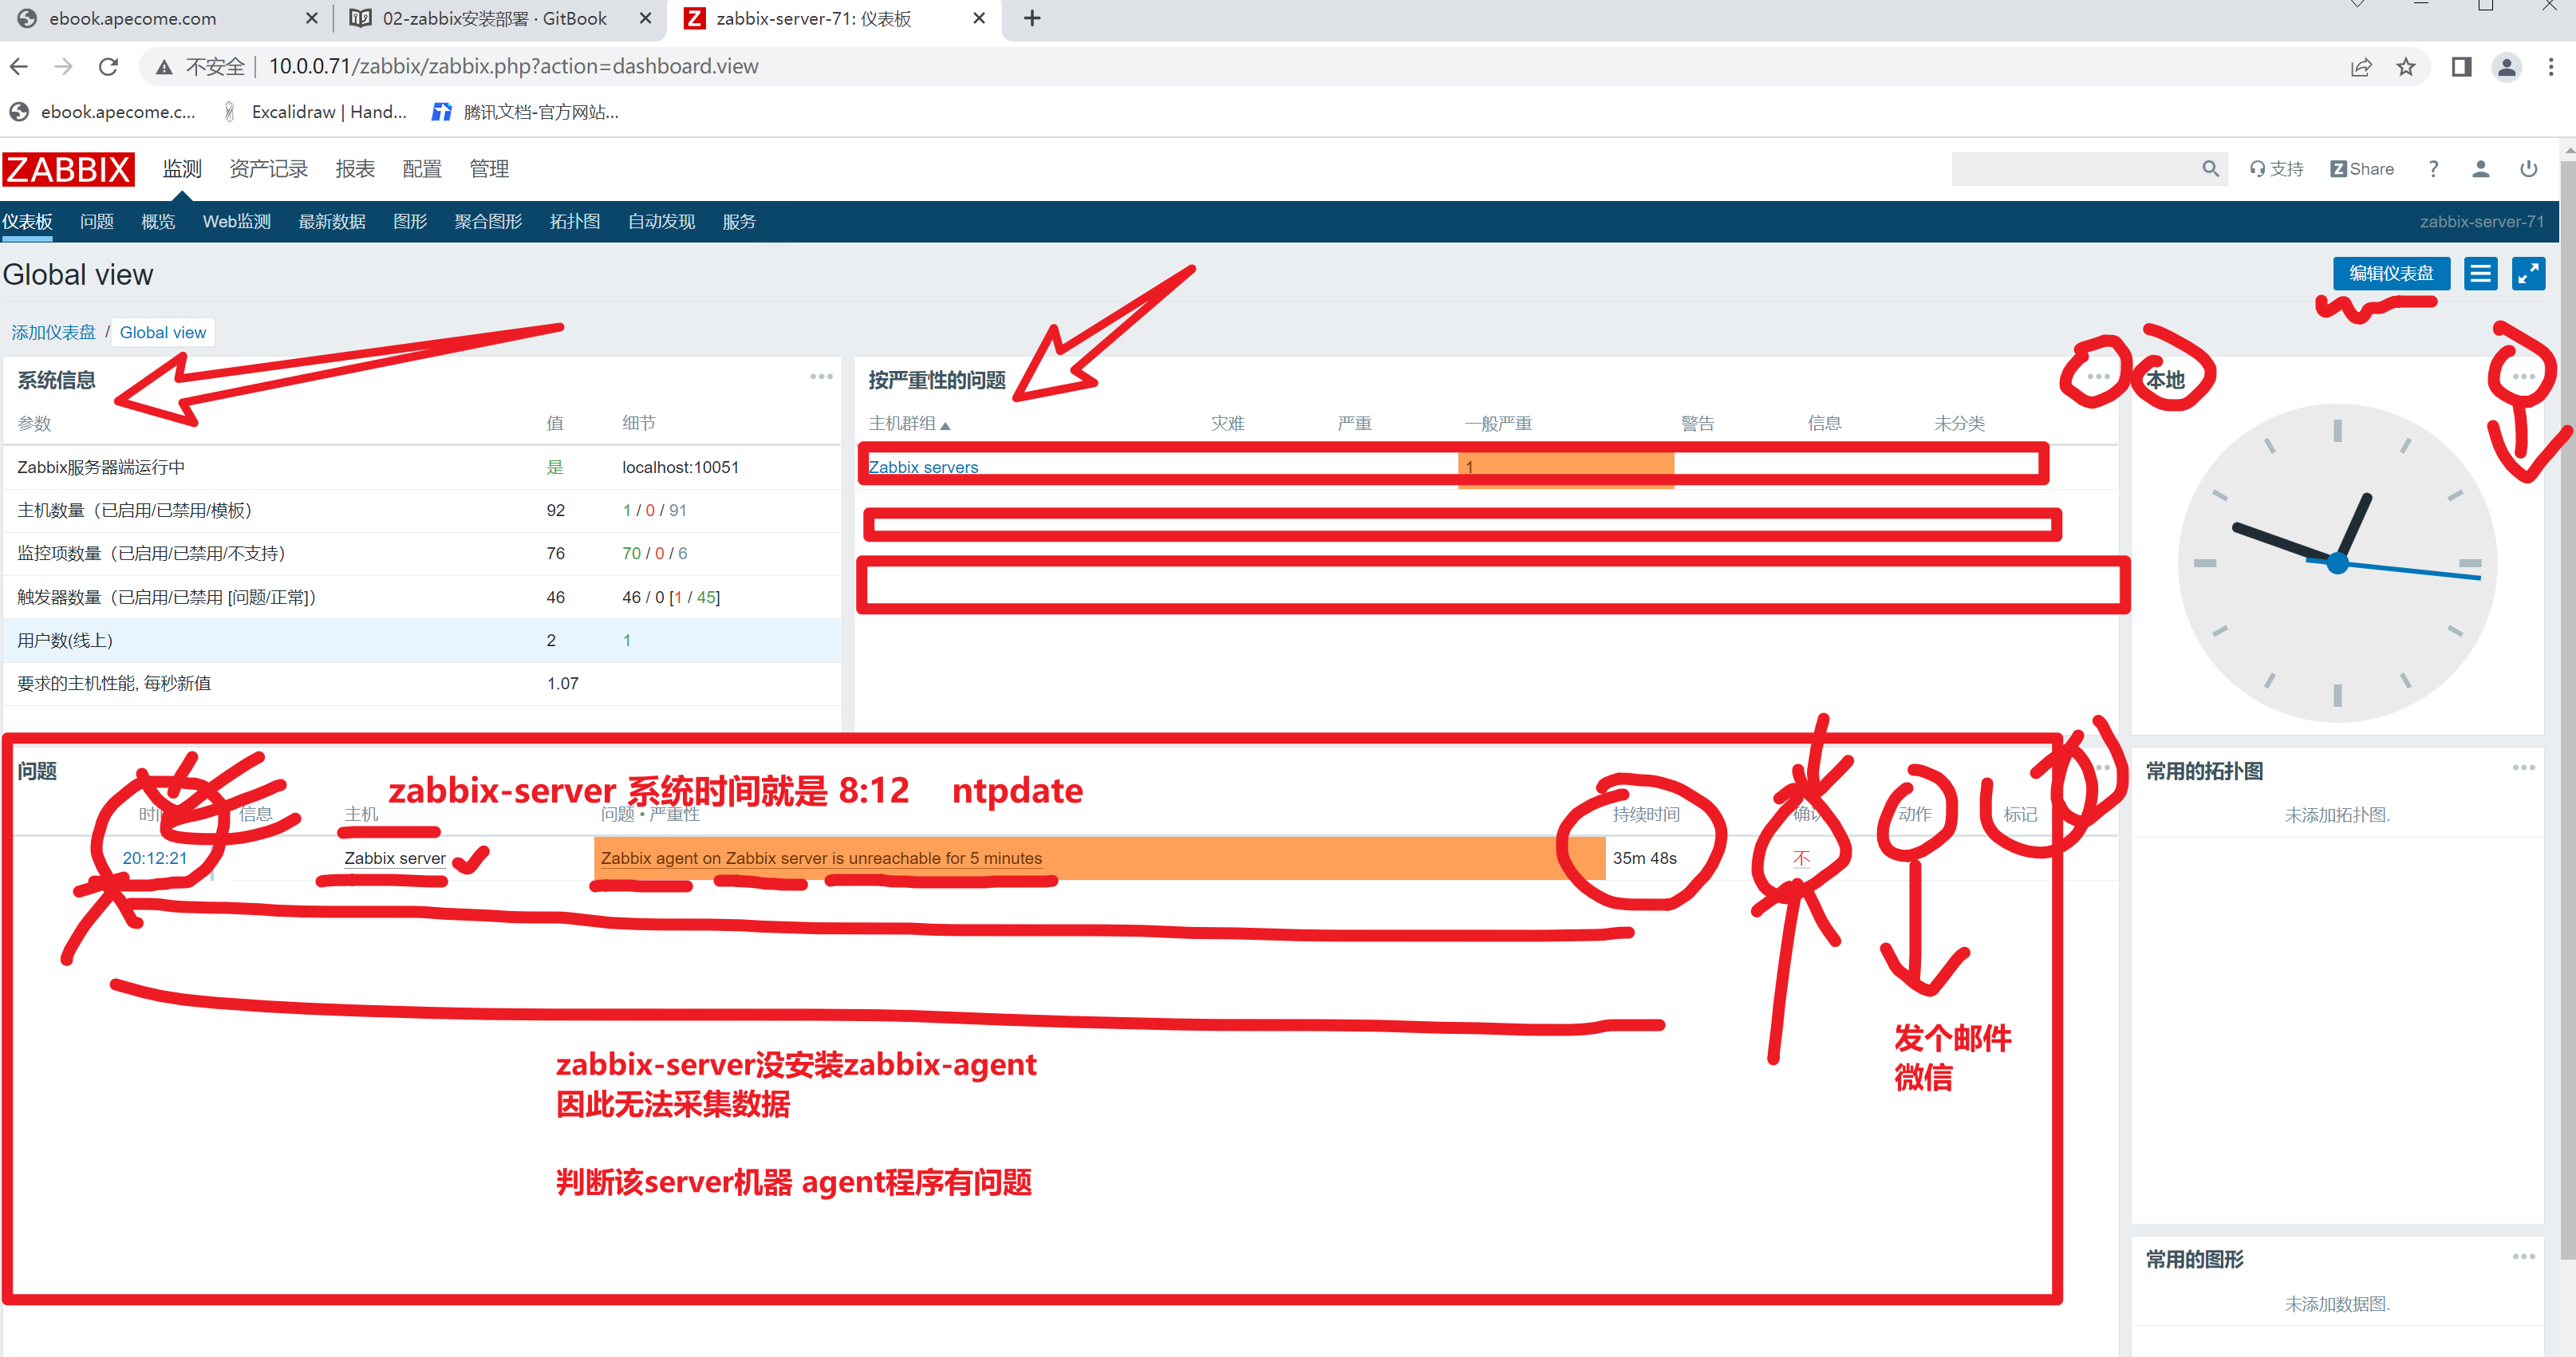Image resolution: width=2576 pixels, height=1357 pixels.
Task: Select the 服务 submenu item
Action: 739,222
